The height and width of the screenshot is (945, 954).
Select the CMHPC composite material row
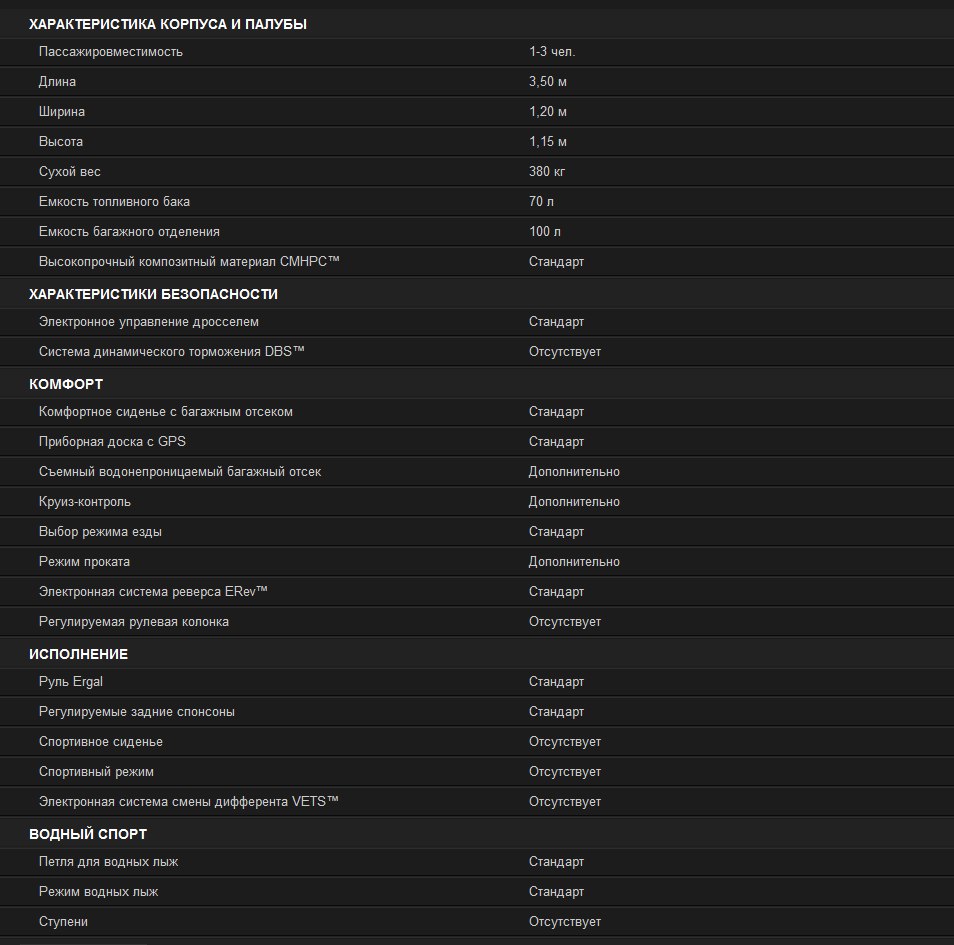[x=477, y=262]
